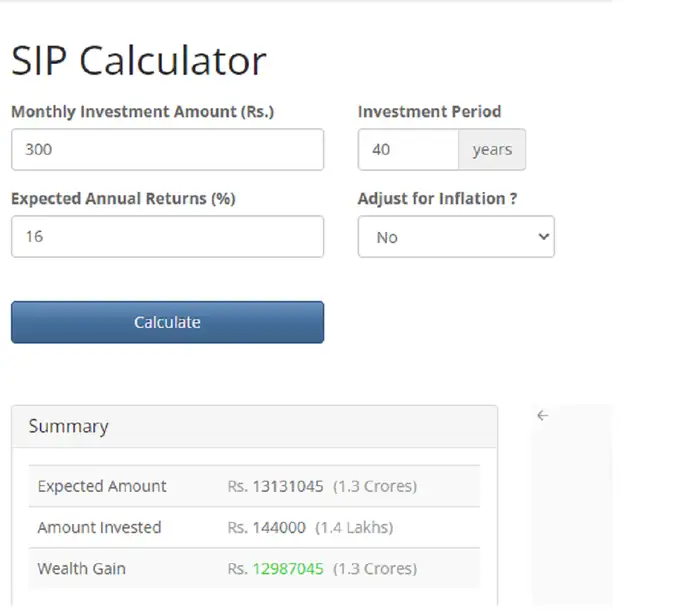Screen dimensions: 700x611
Task: Click the (1.4 Lakhs) amount text
Action: (354, 527)
